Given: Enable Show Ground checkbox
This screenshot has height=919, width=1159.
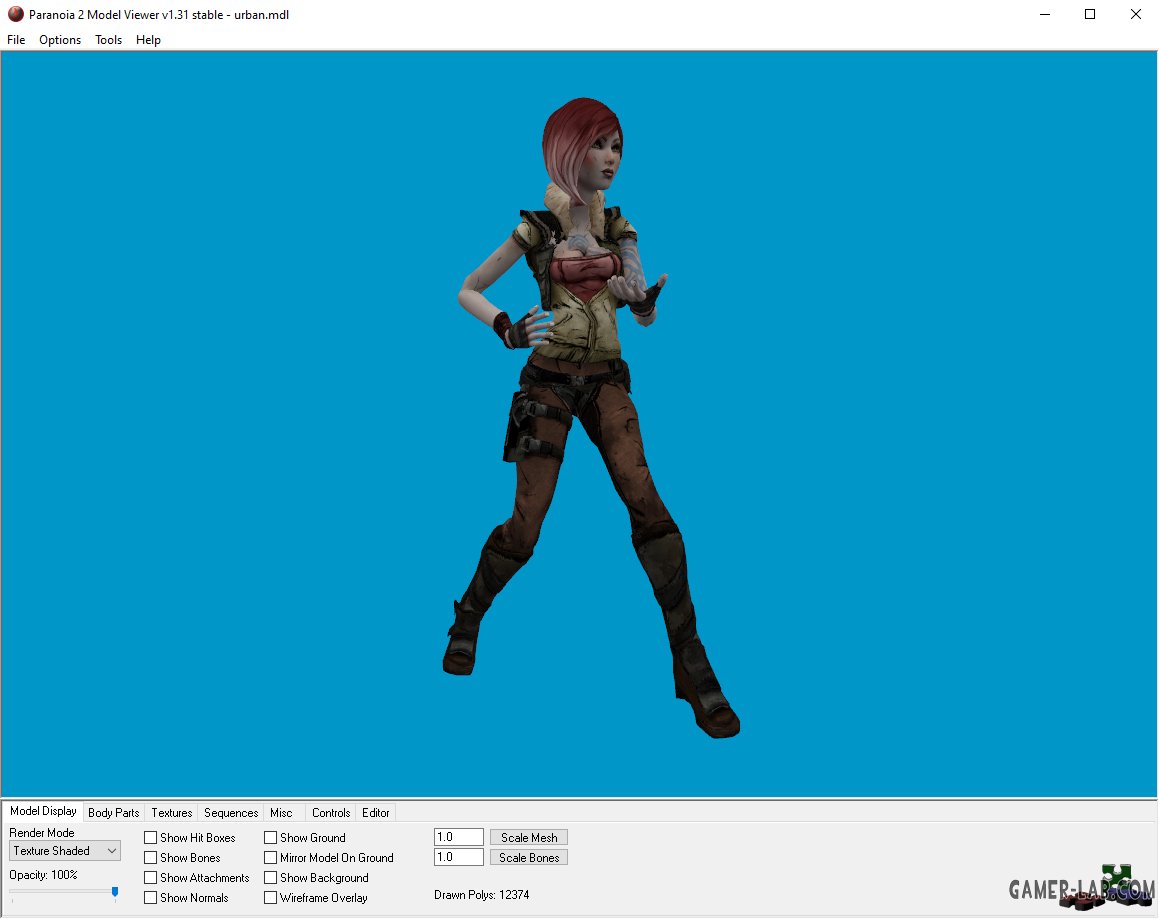Looking at the screenshot, I should [x=271, y=838].
